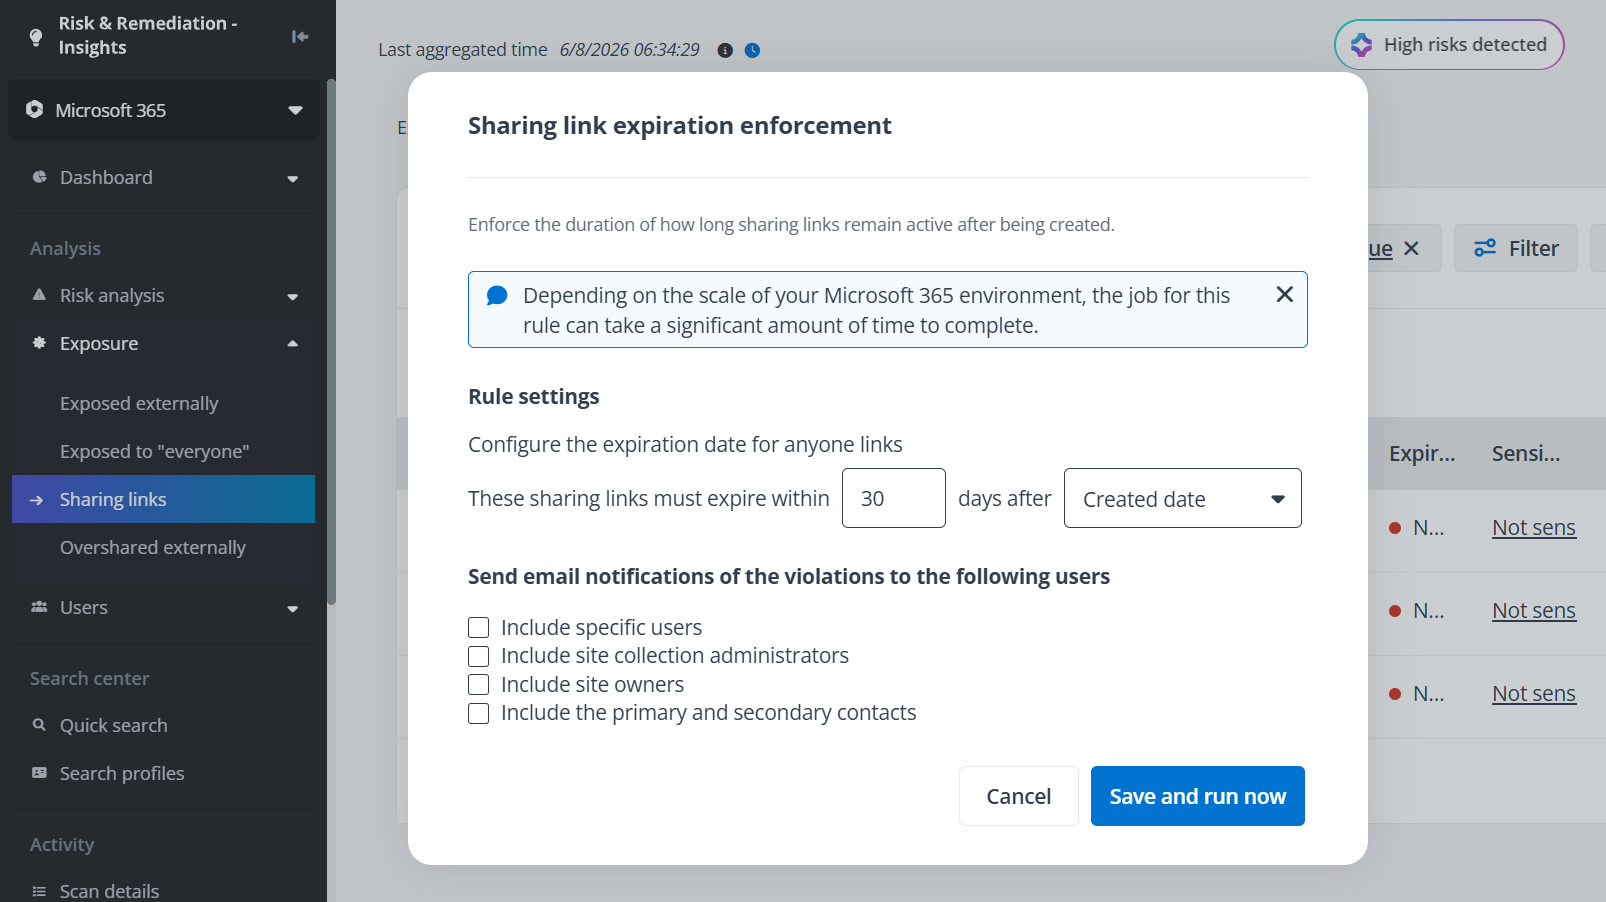Click the first row's Not sens link
1606x902 pixels.
1534,528
